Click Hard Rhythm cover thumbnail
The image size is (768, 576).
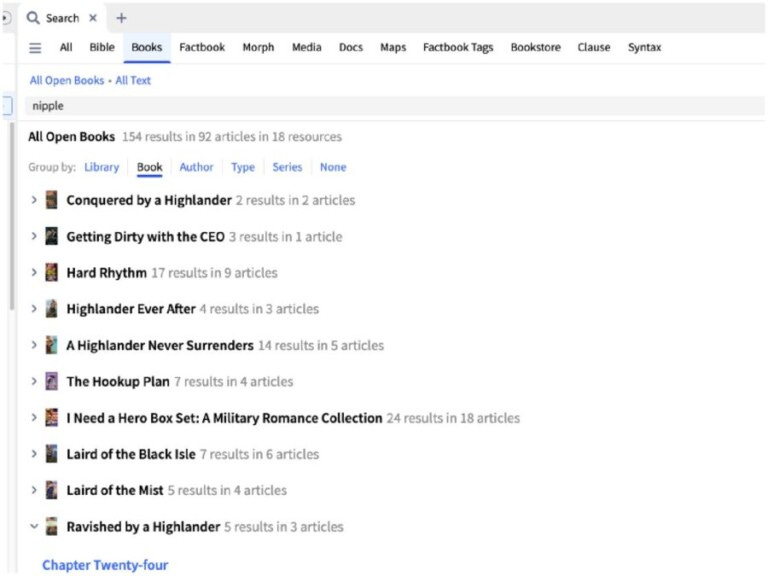coord(51,272)
